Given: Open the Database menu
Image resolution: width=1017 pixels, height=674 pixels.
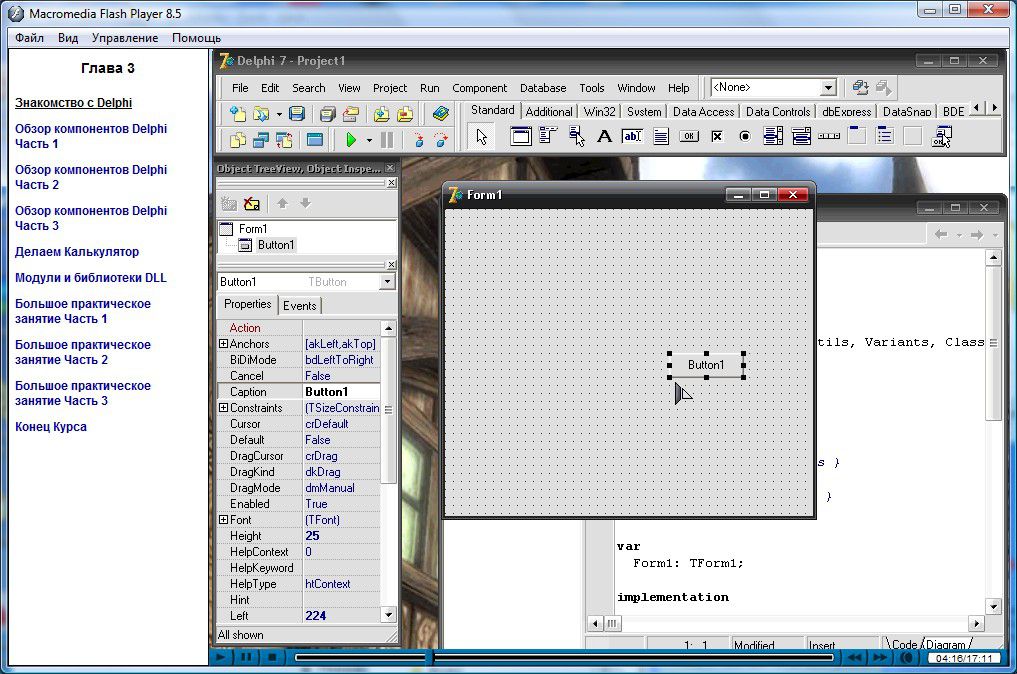Looking at the screenshot, I should [x=543, y=88].
